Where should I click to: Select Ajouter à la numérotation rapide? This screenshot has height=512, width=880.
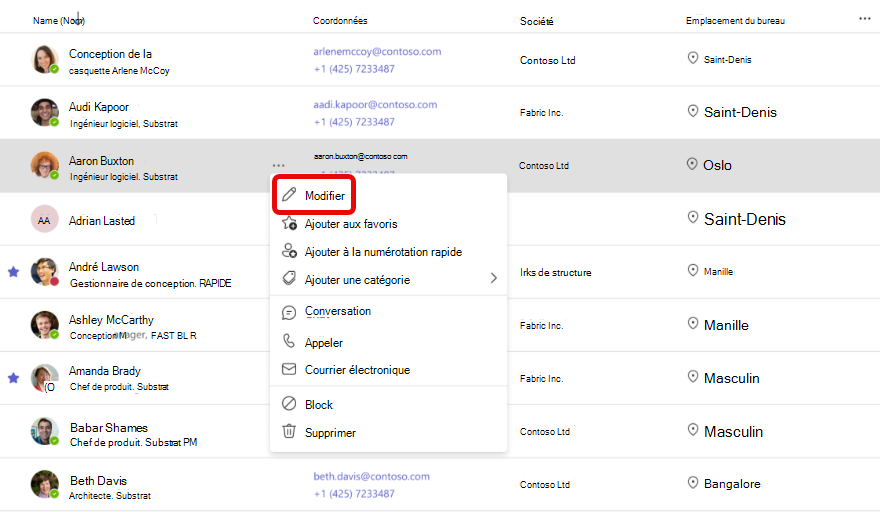tap(388, 252)
